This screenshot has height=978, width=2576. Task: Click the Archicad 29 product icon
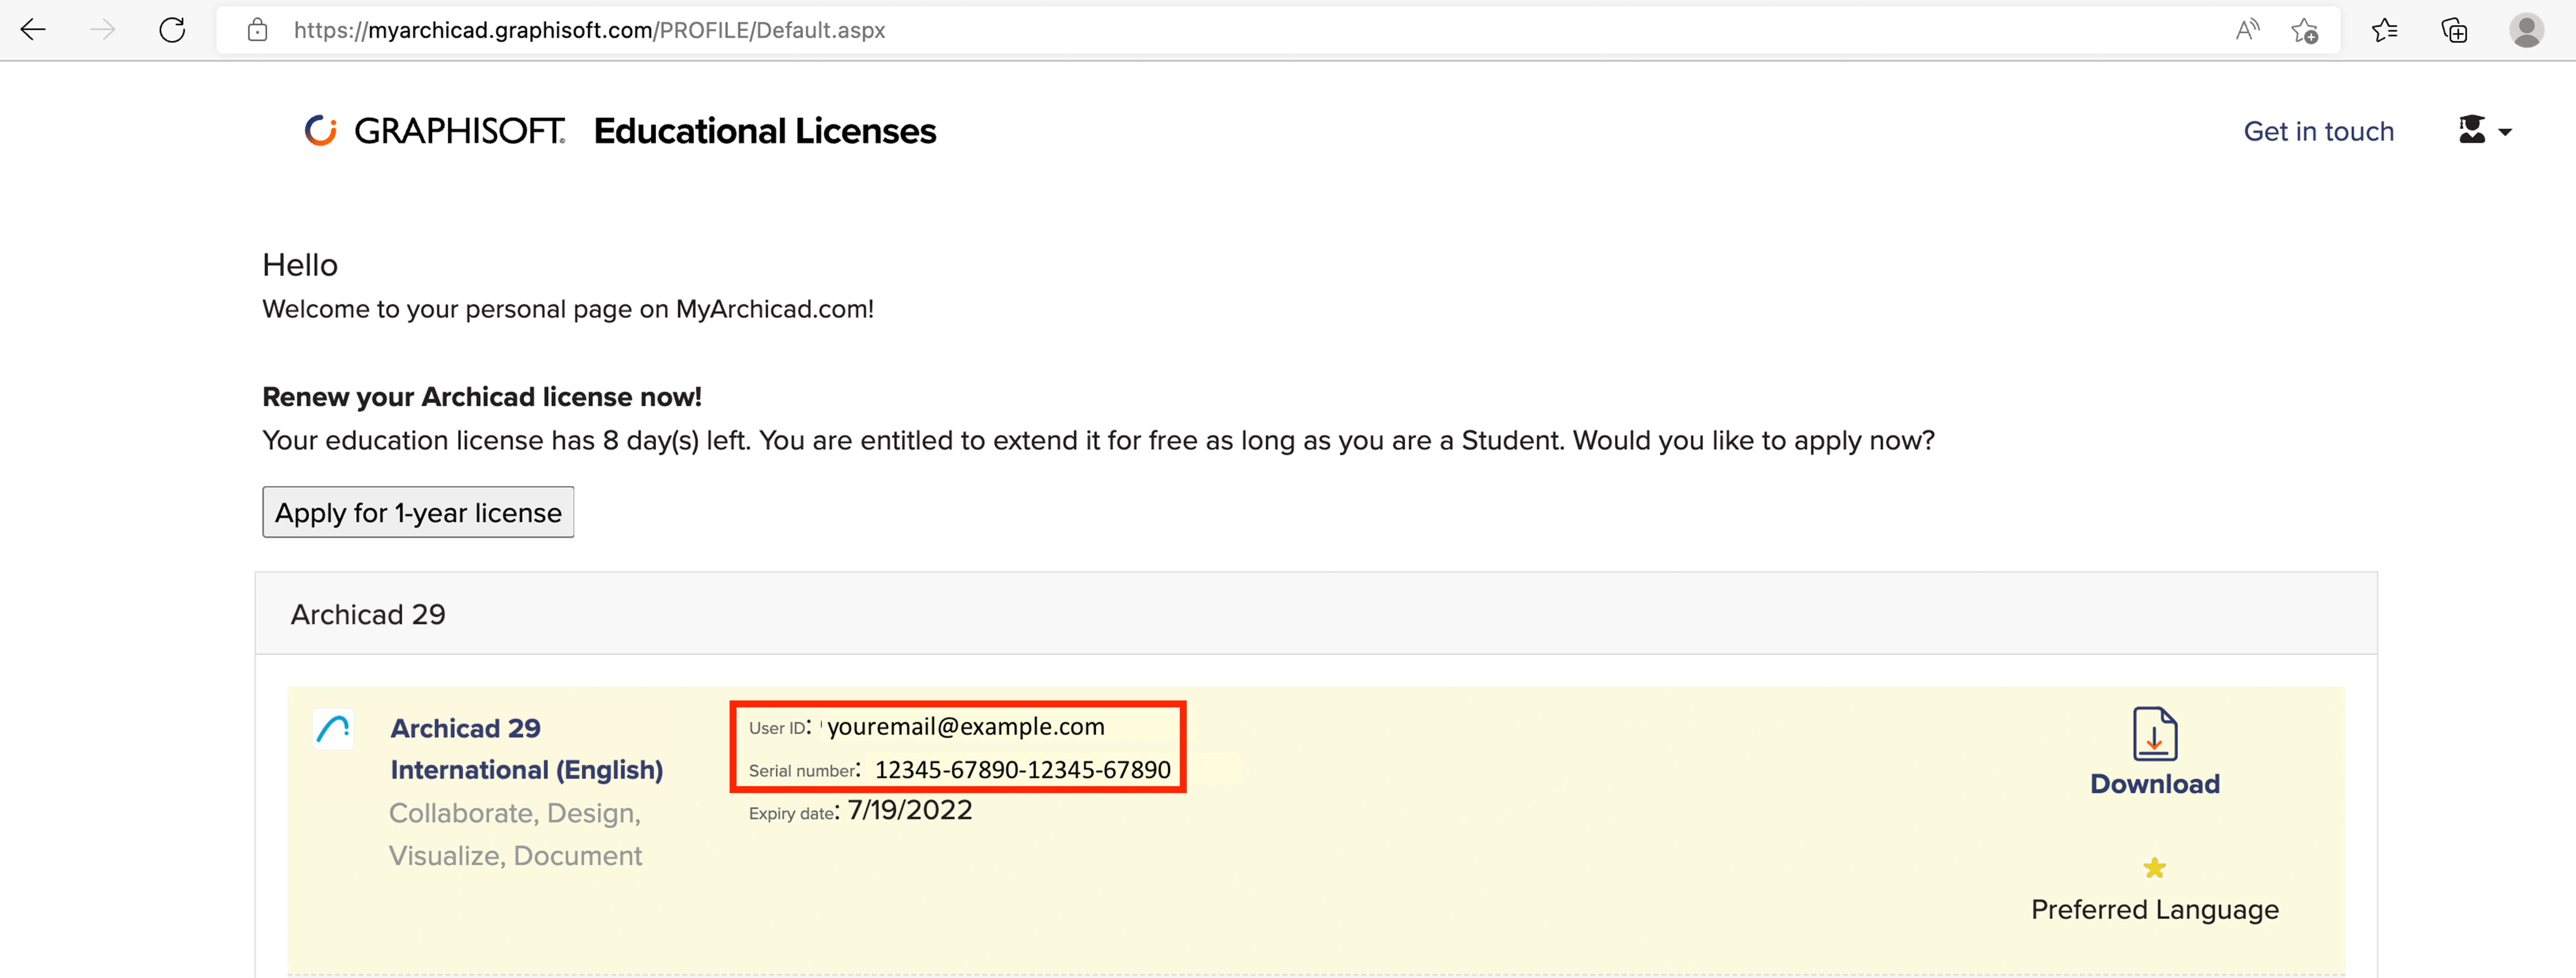pyautogui.click(x=333, y=729)
